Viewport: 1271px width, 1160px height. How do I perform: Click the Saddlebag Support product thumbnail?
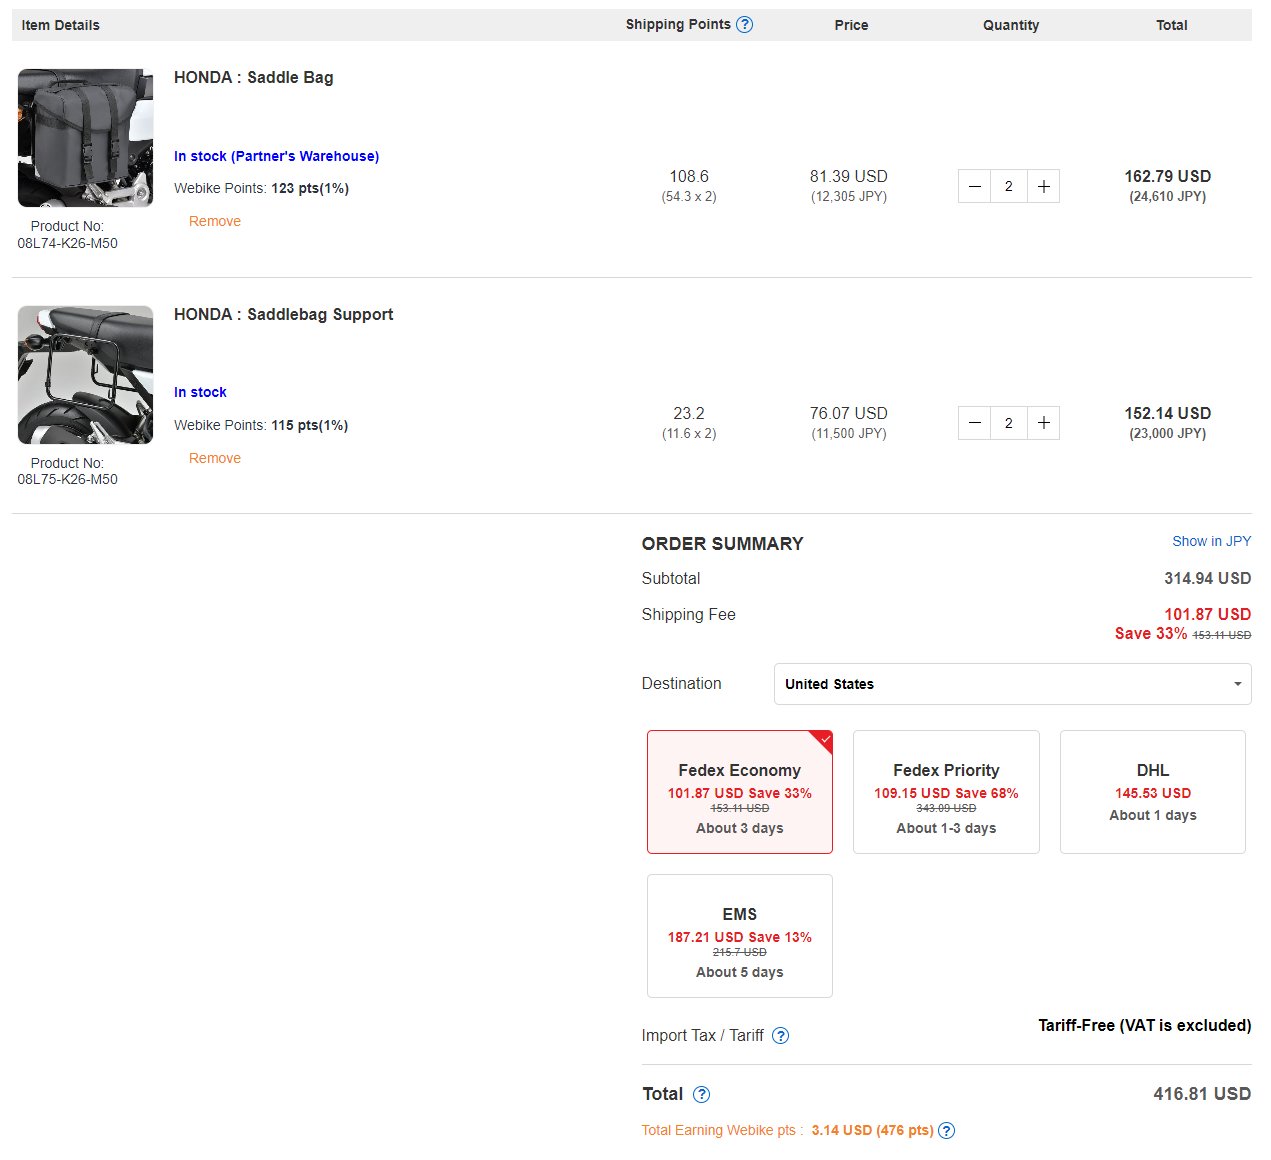pos(86,375)
